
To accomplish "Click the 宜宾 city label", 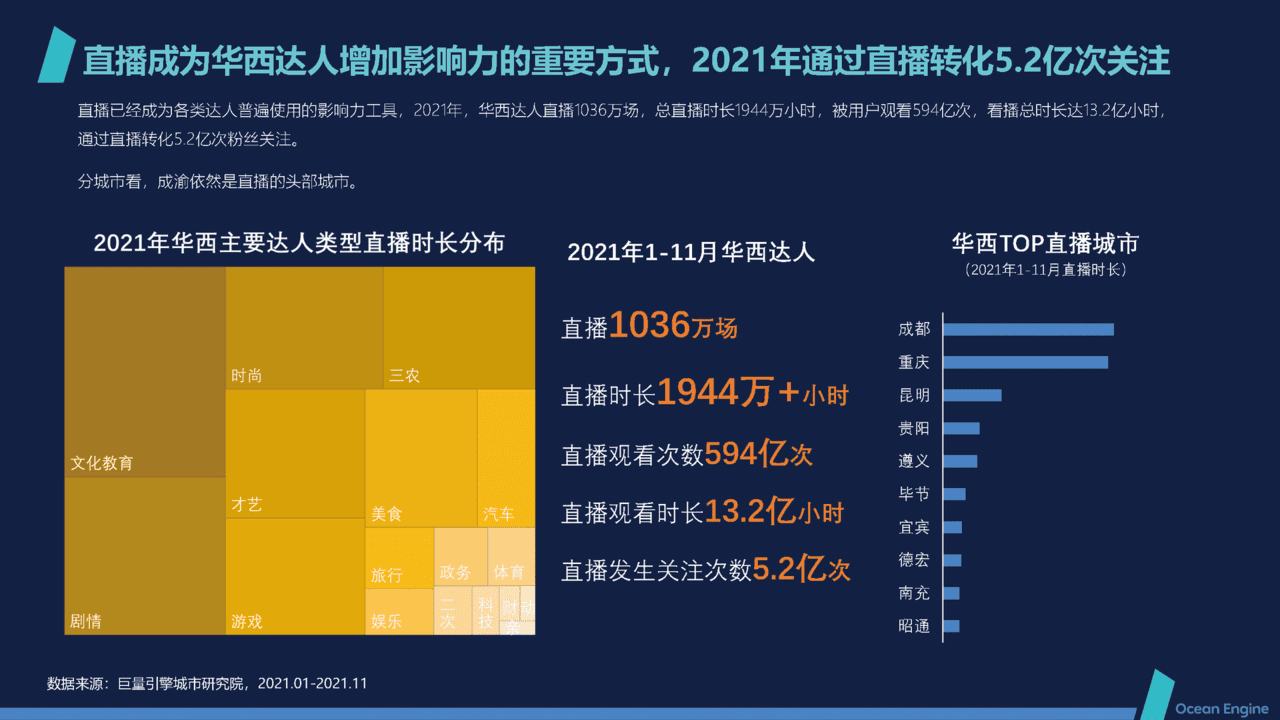I will [914, 527].
